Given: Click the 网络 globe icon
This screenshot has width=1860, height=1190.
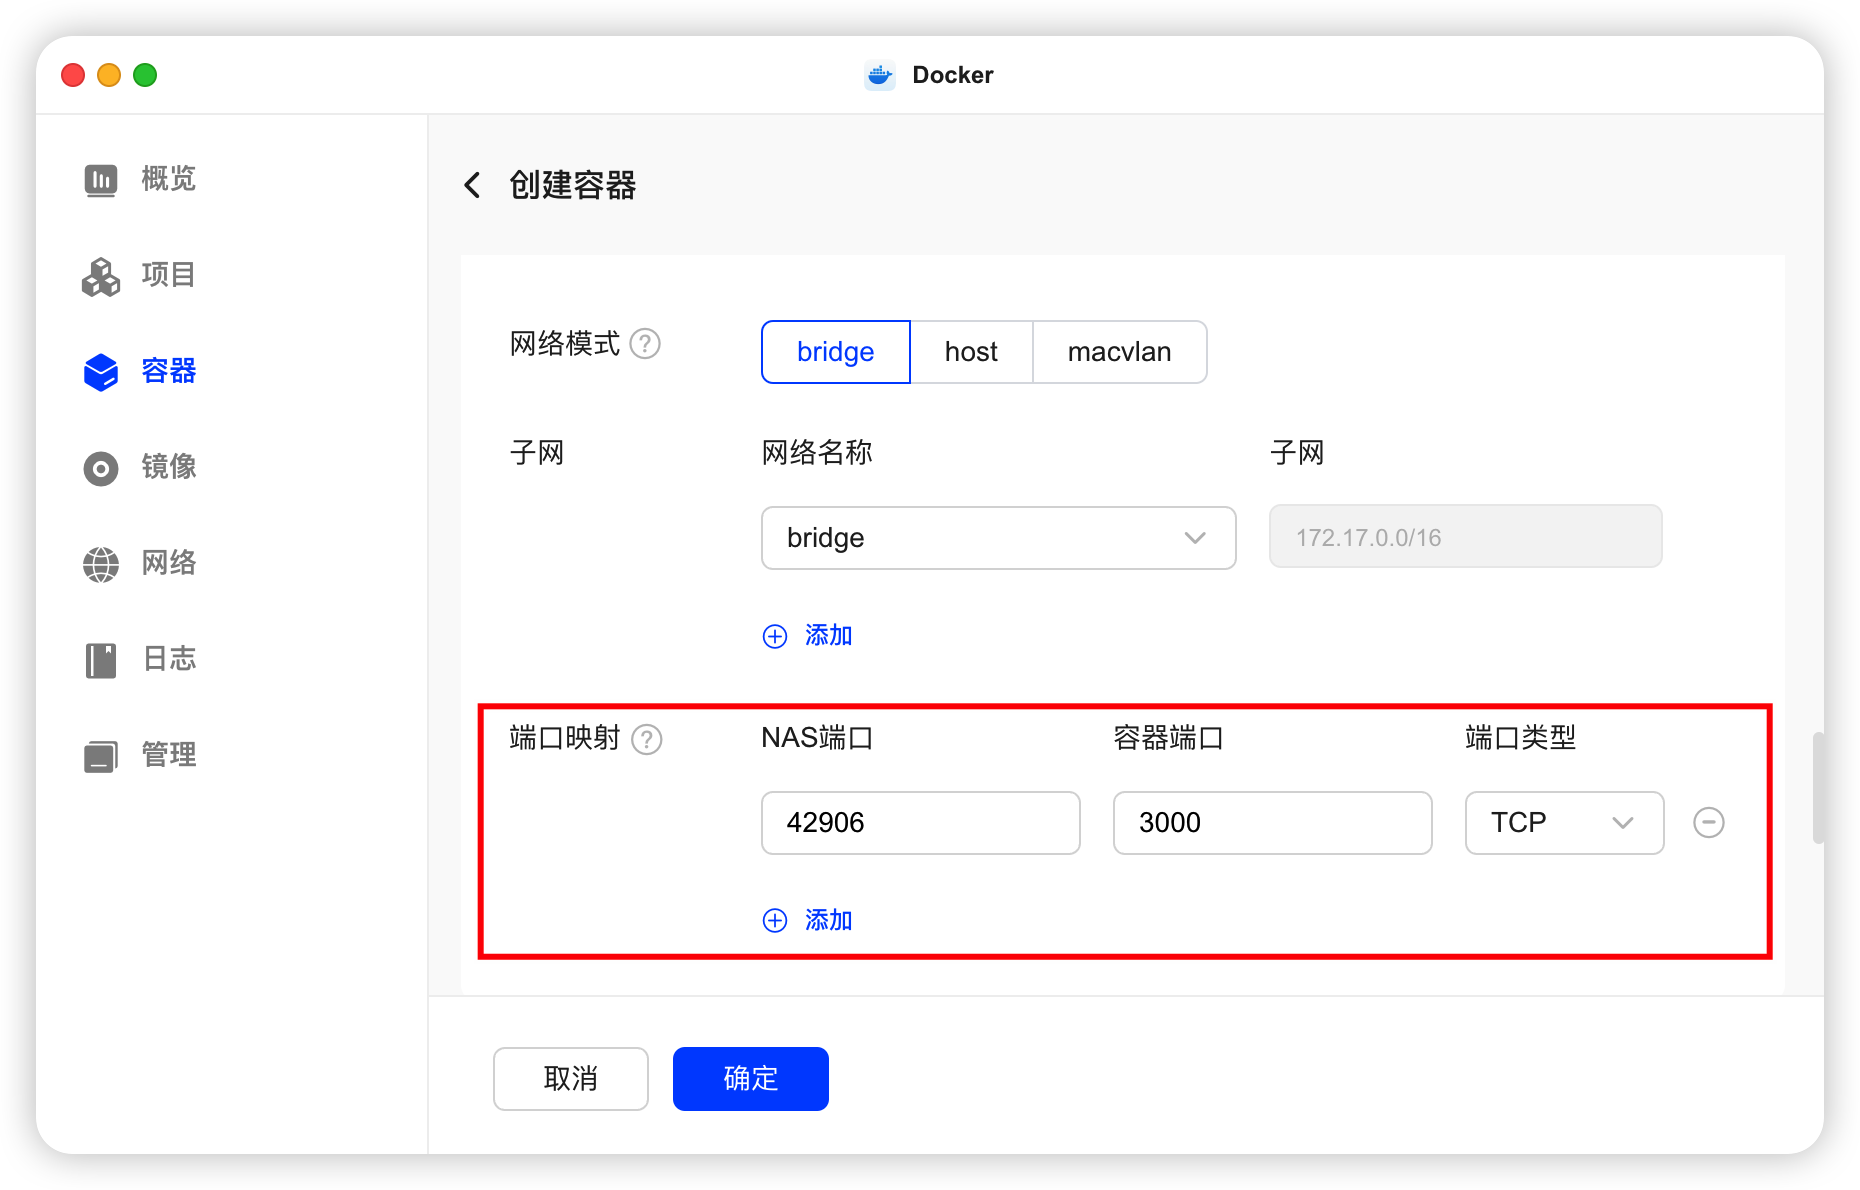Looking at the screenshot, I should pos(100,564).
